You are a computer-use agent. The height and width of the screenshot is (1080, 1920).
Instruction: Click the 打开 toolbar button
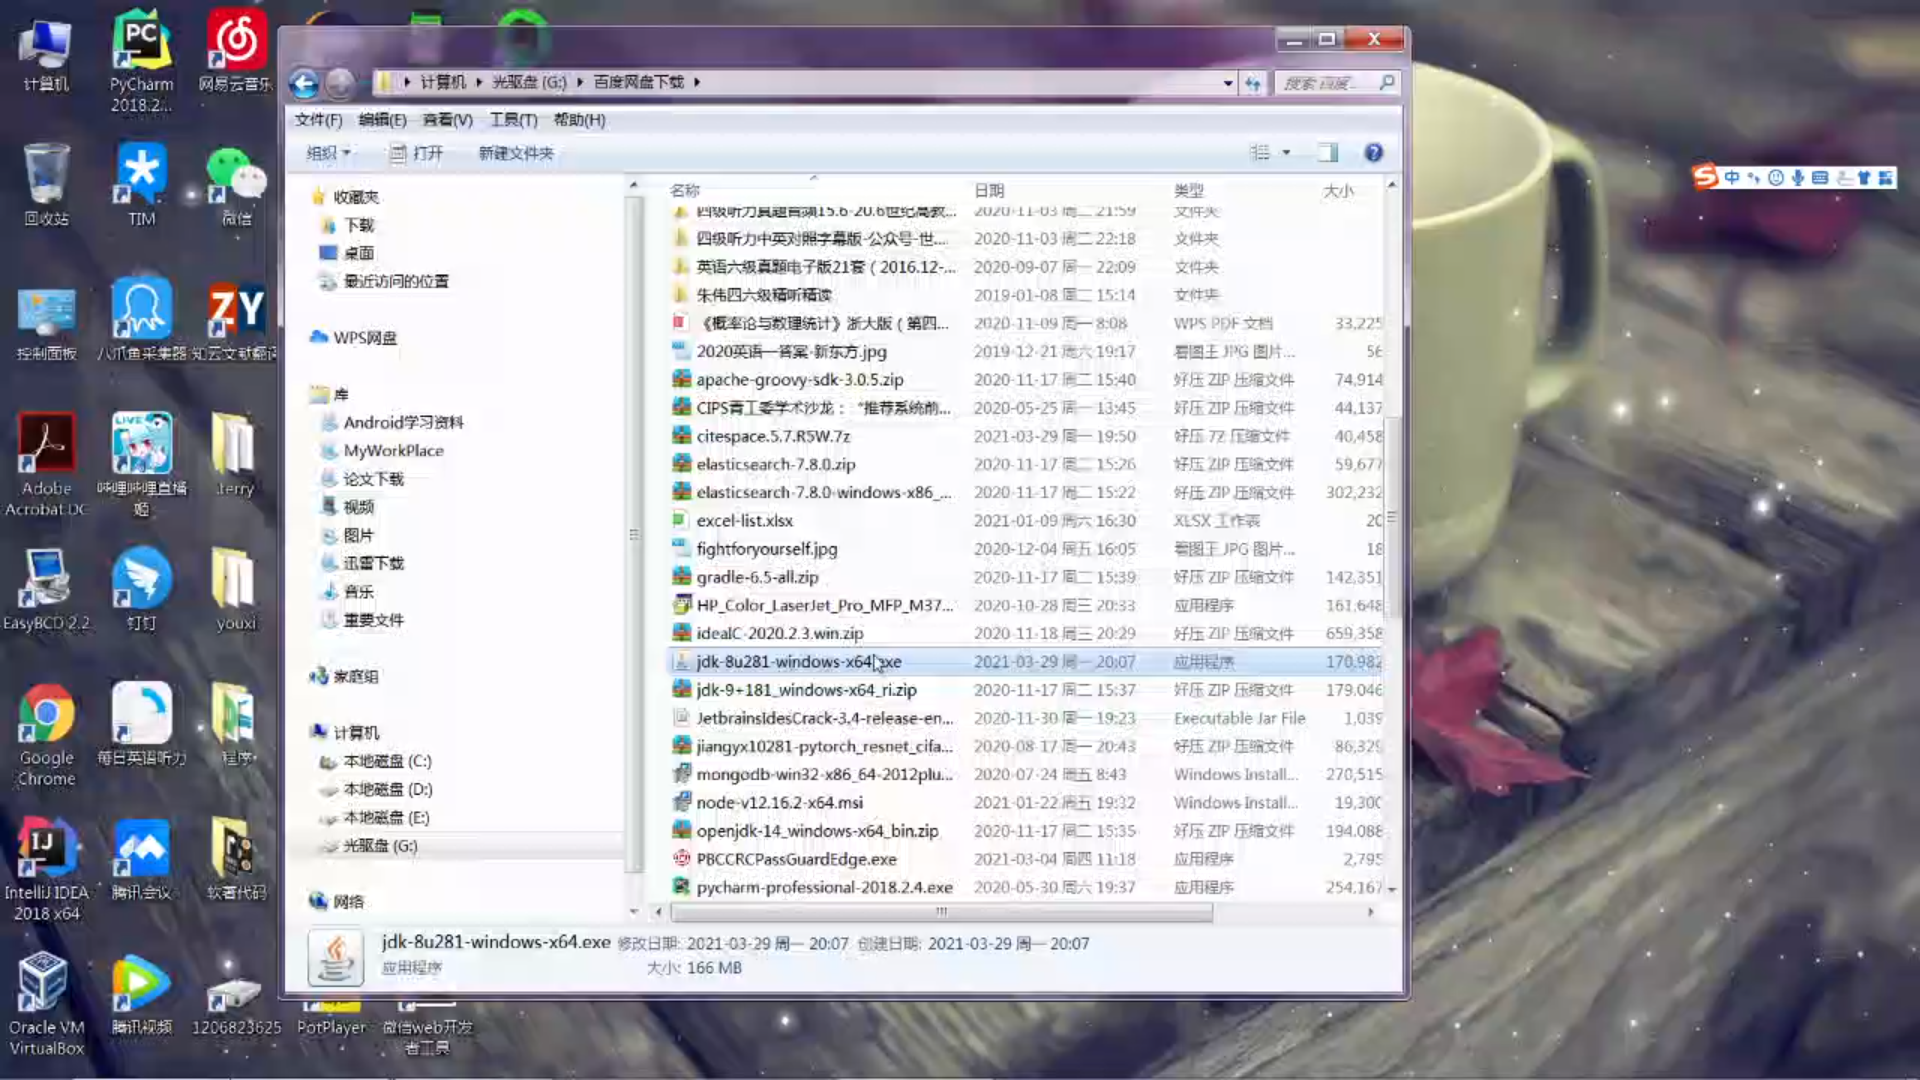(x=416, y=153)
